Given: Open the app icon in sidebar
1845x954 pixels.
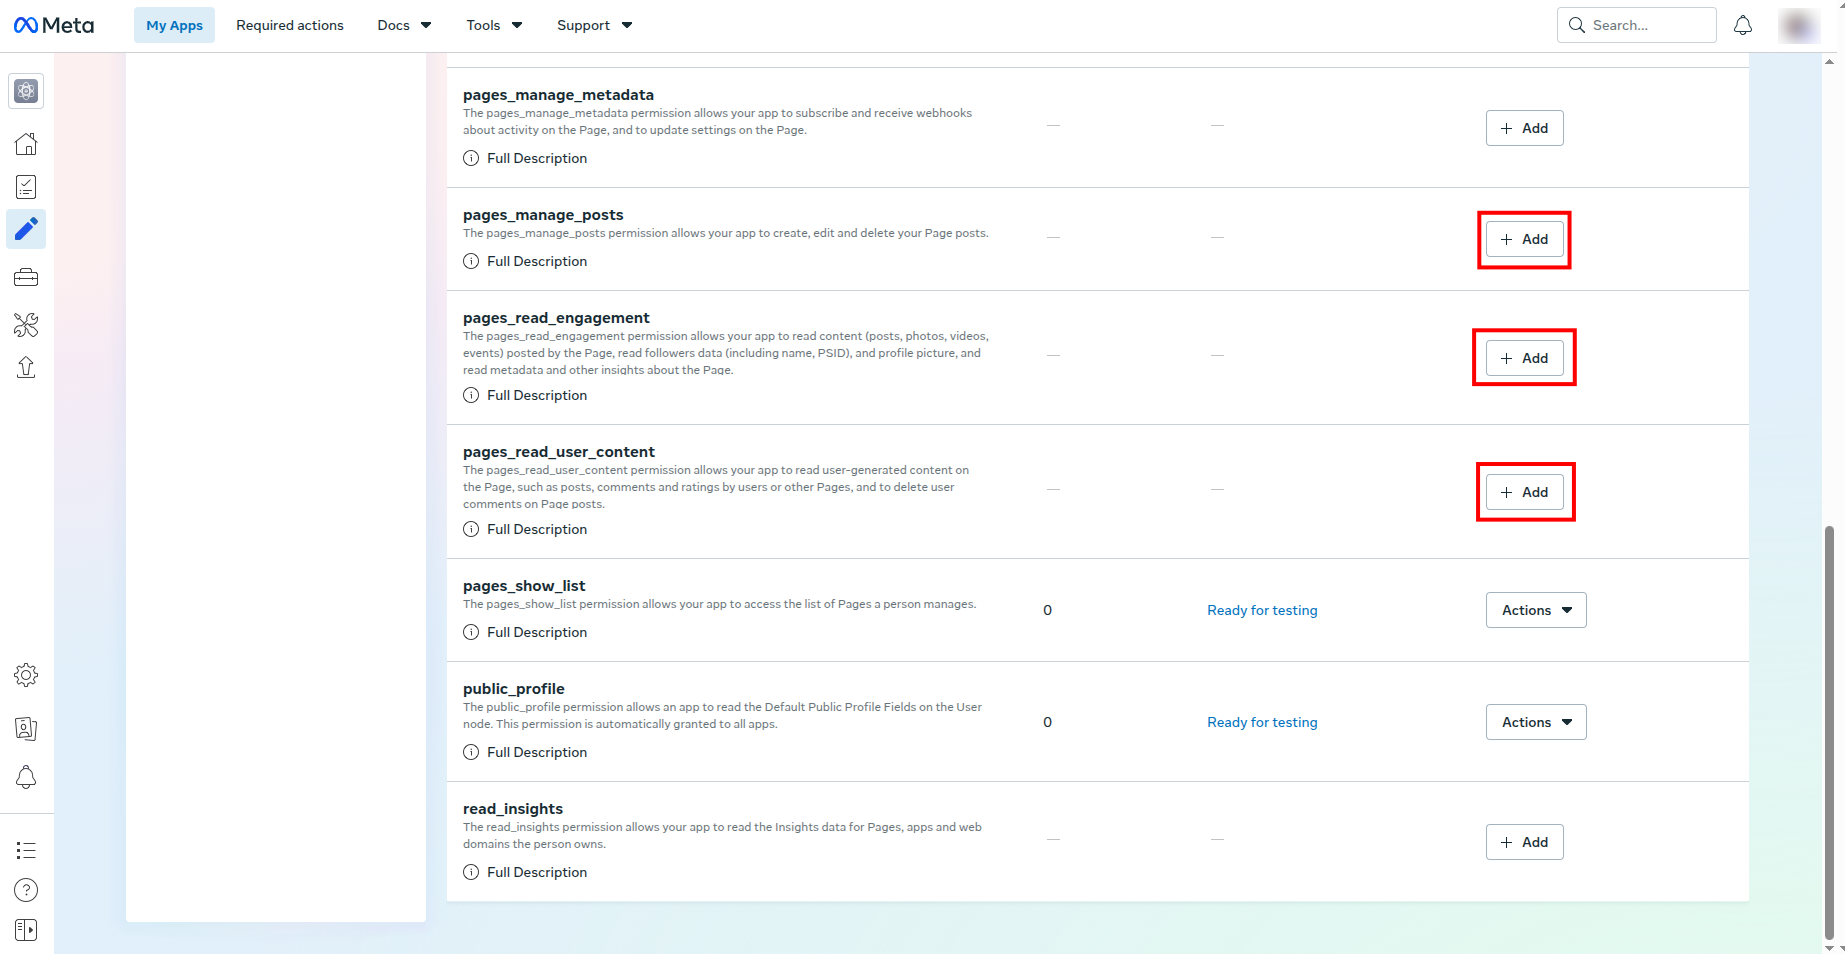Looking at the screenshot, I should tap(27, 91).
